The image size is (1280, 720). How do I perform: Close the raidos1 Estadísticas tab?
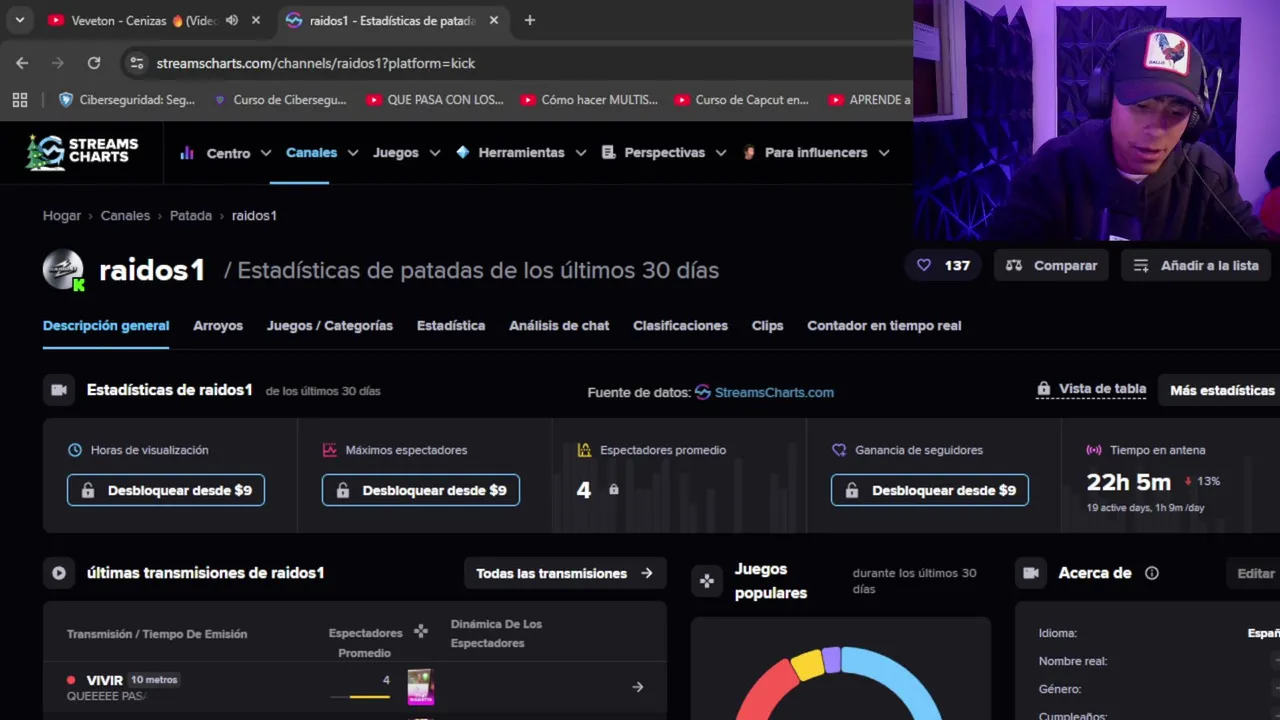494,20
